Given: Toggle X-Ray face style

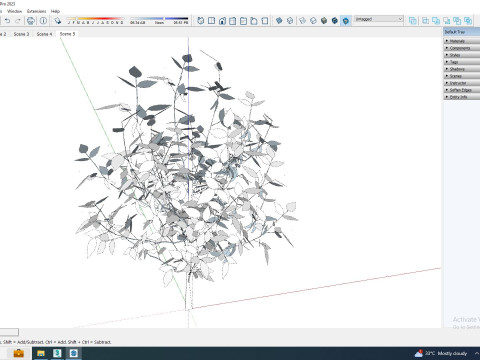Looking at the screenshot, I should [279, 21].
